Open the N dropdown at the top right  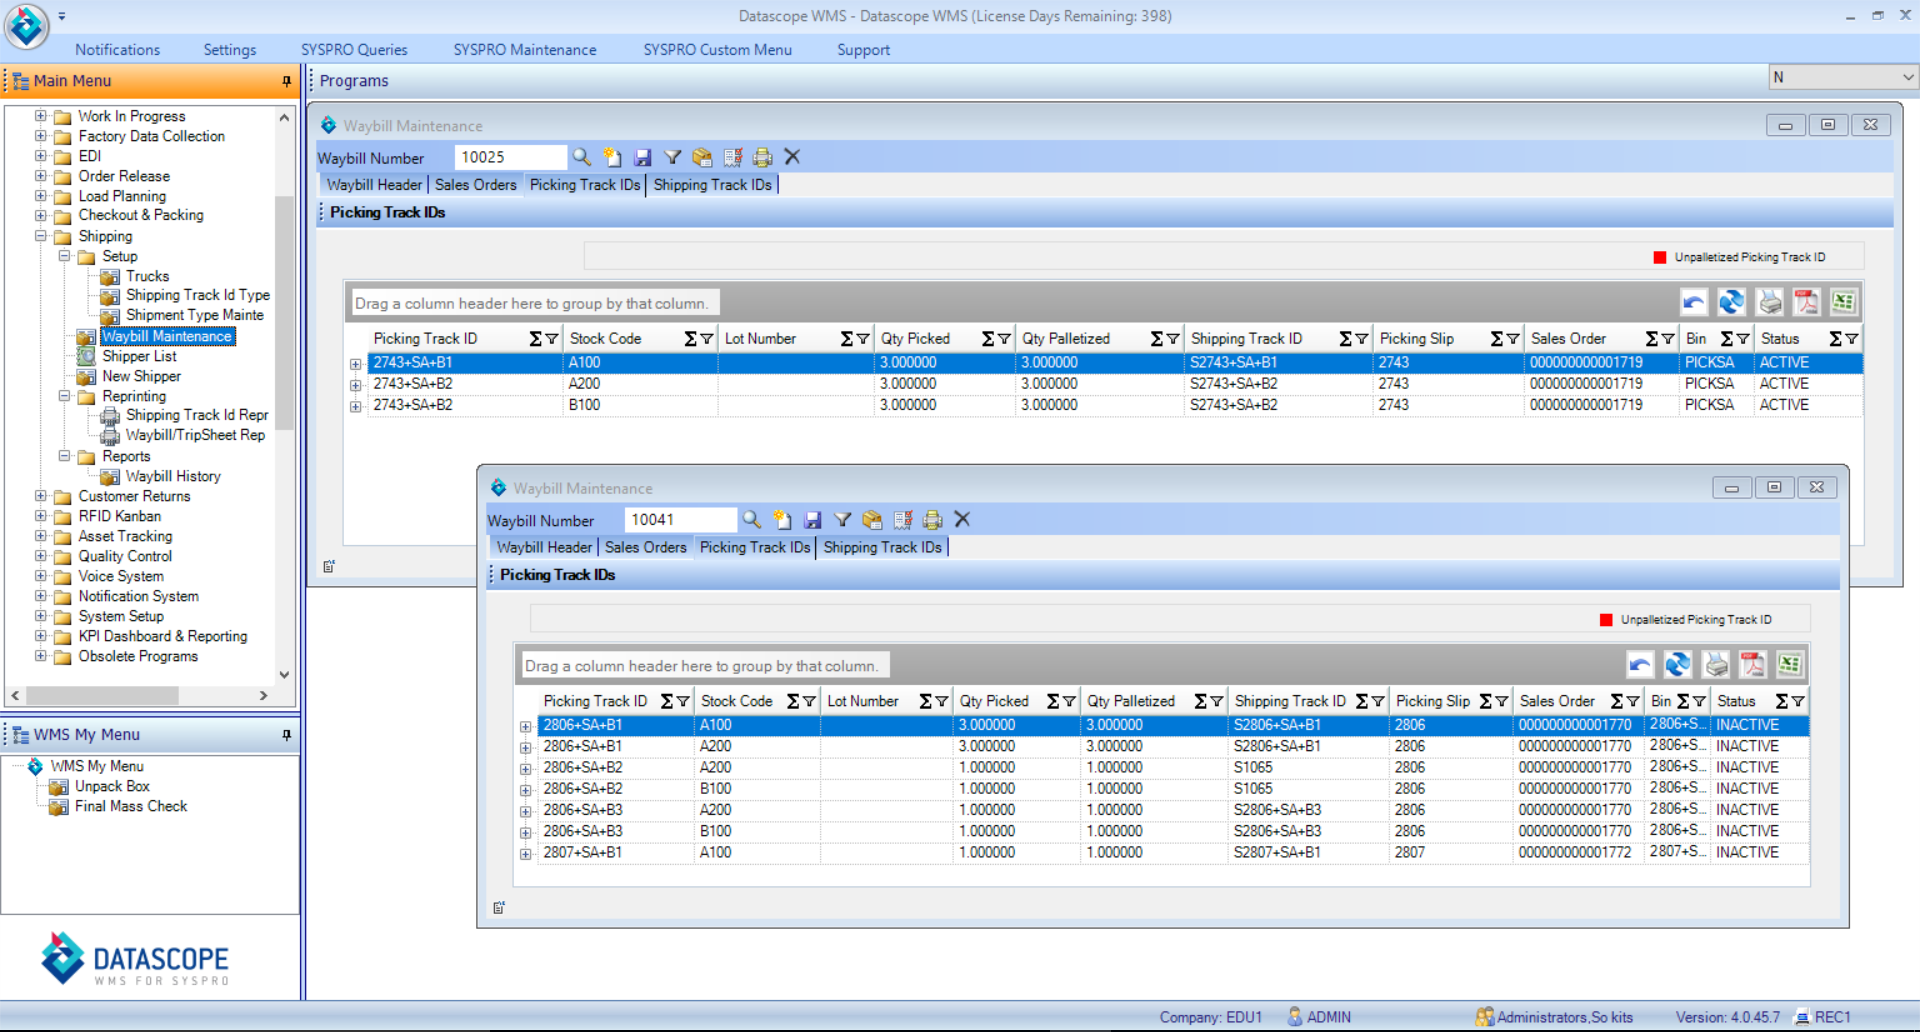1905,77
